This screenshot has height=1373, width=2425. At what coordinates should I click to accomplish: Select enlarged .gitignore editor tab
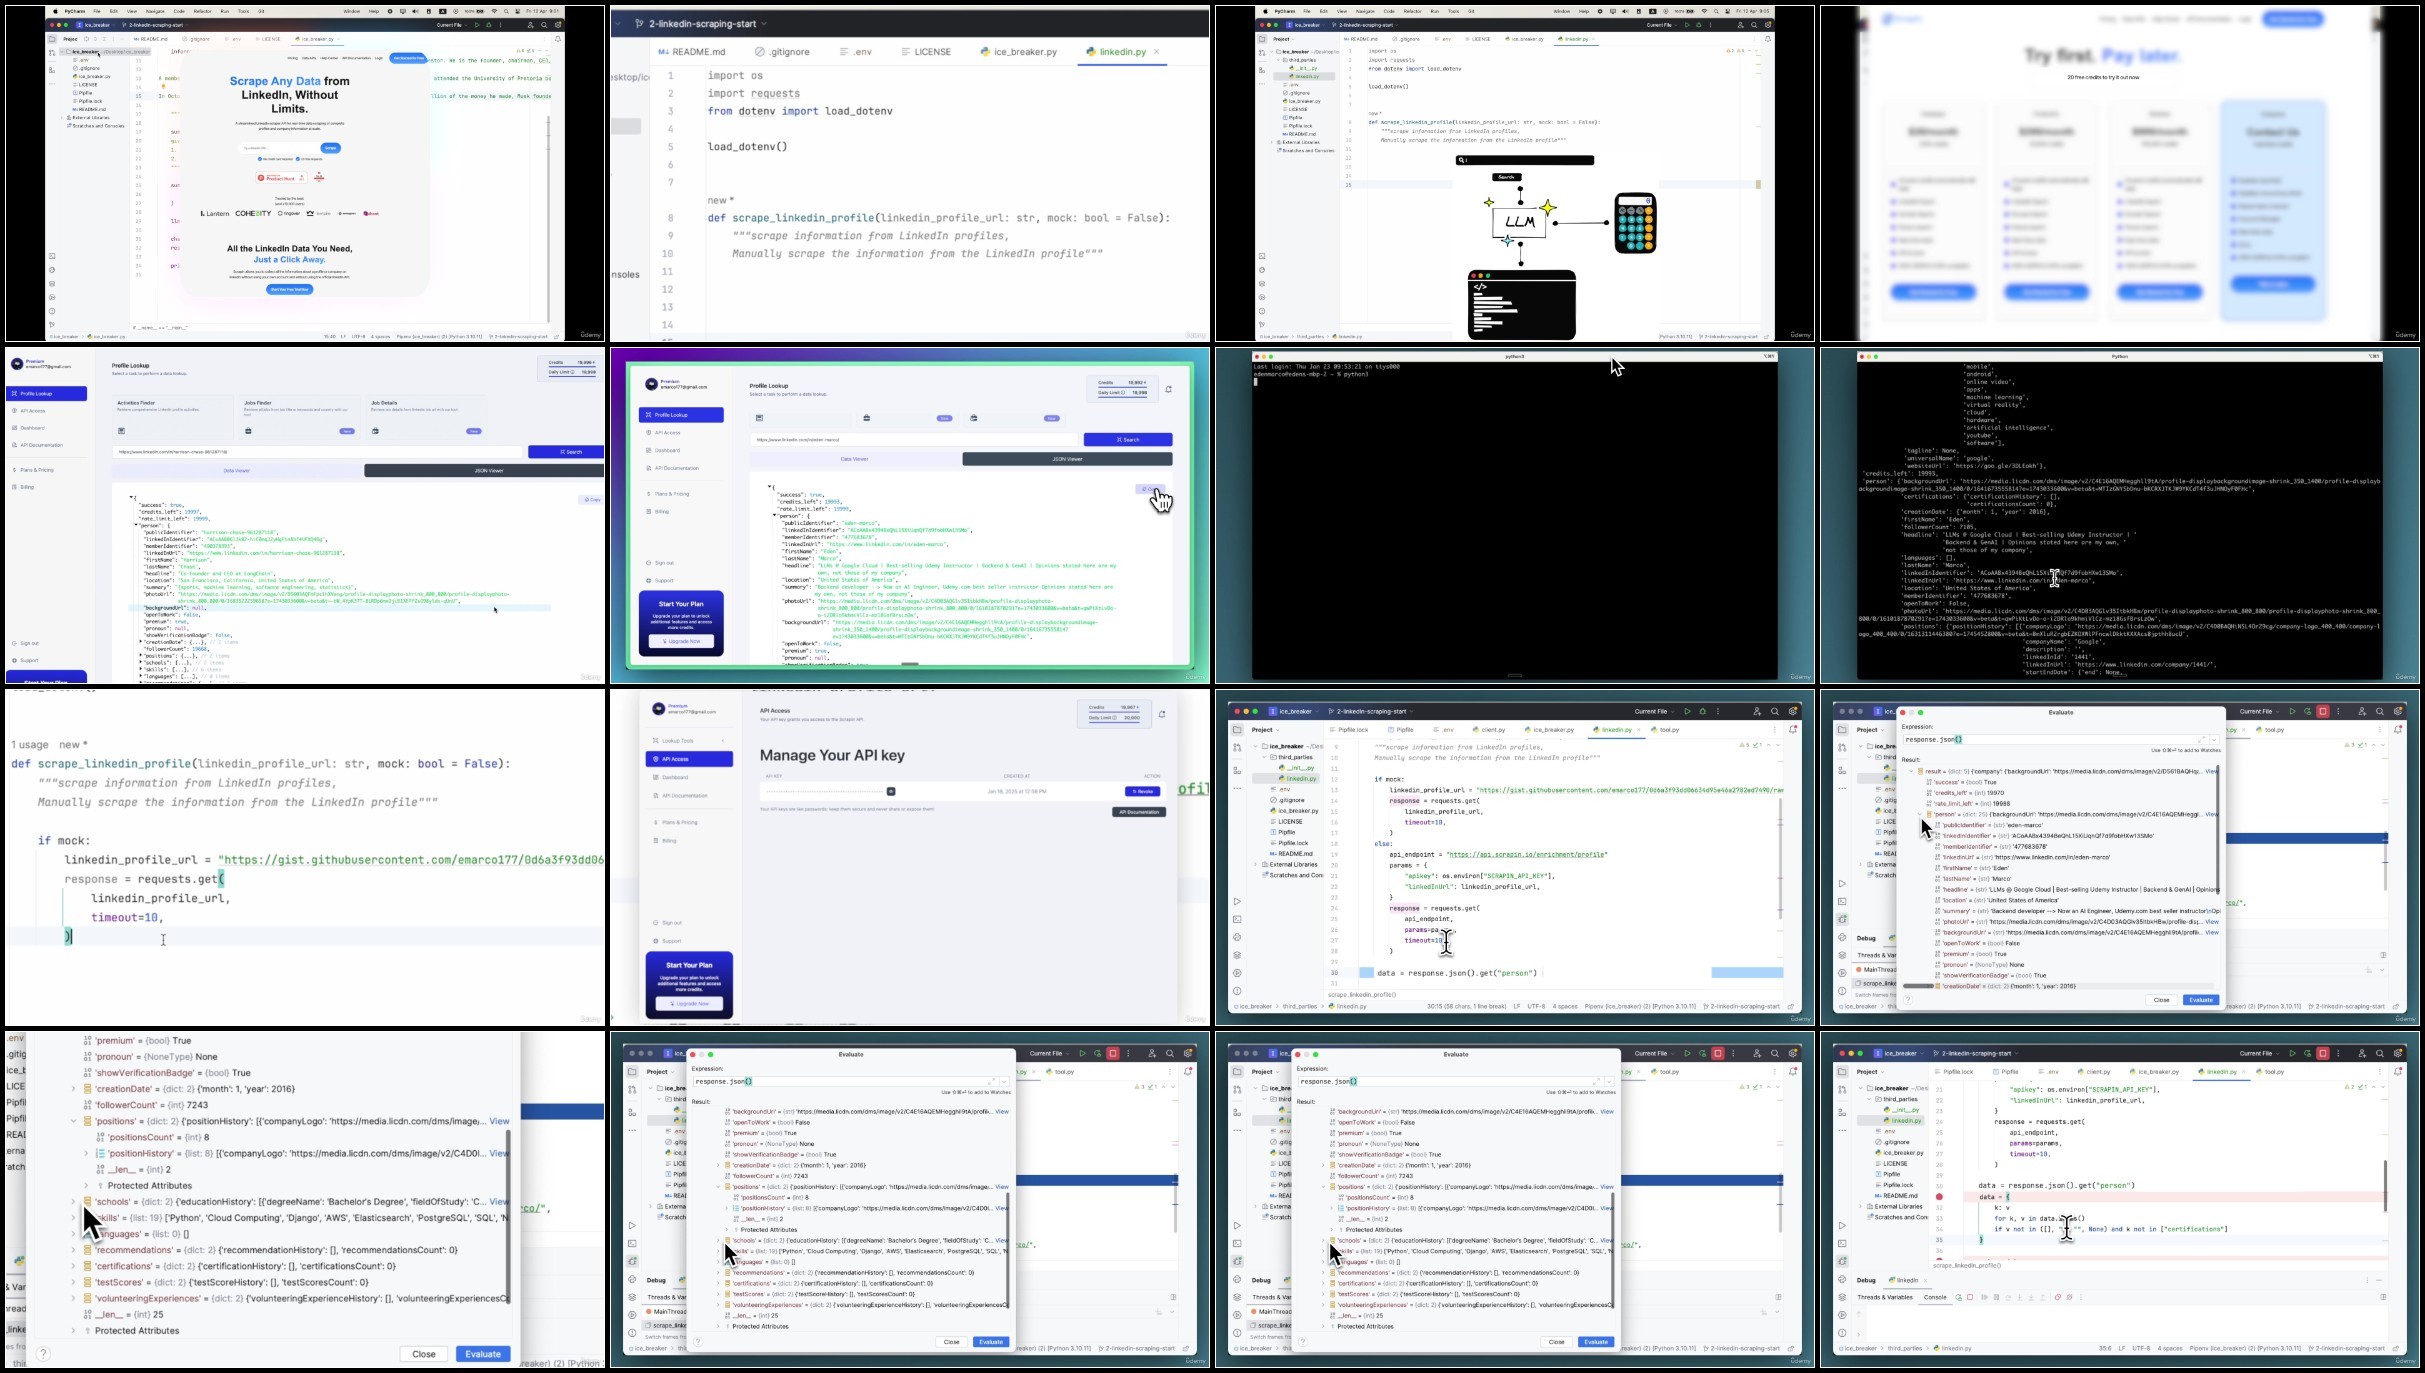[783, 52]
